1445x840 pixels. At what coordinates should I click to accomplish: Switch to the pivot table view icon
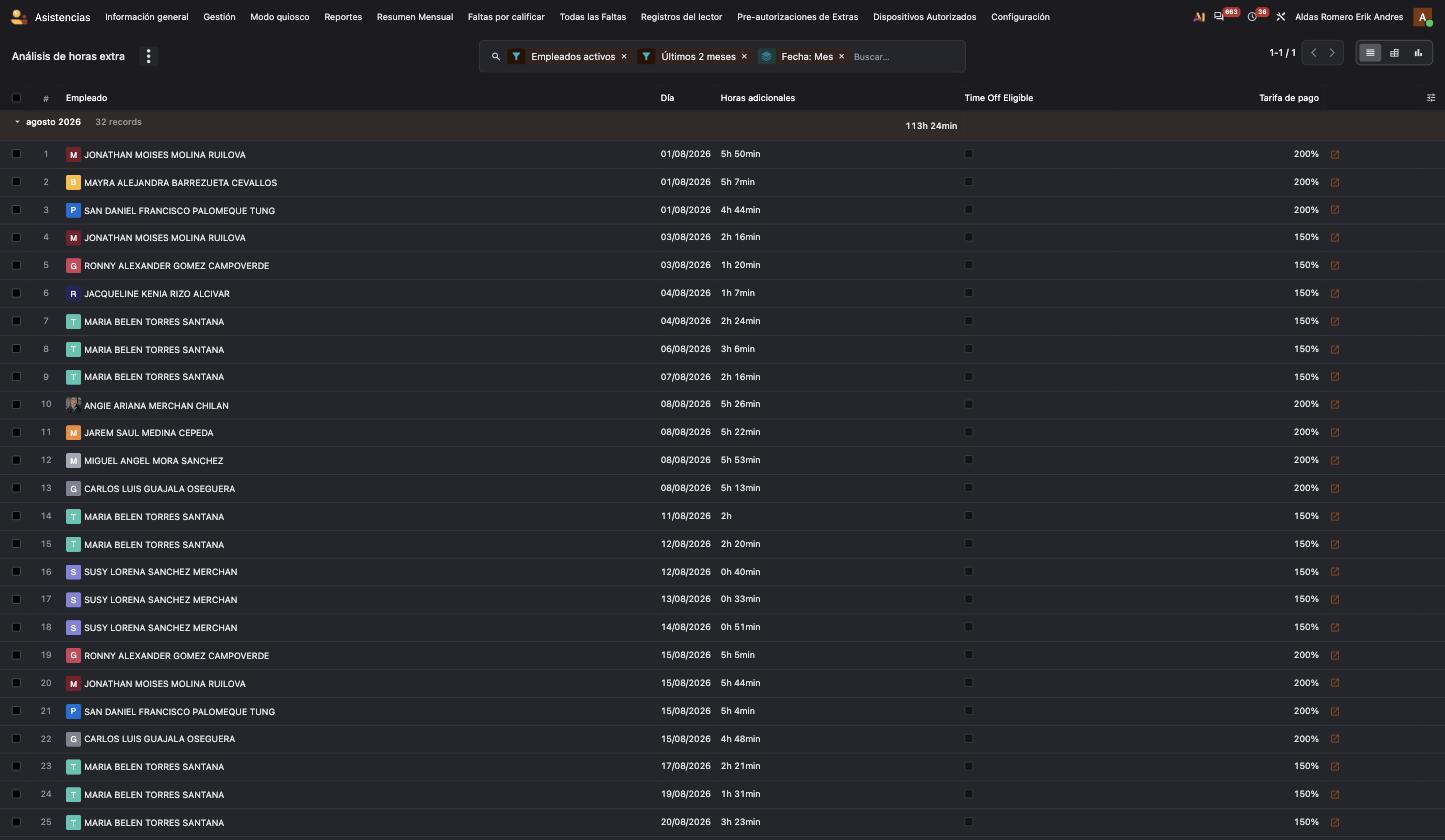point(1394,53)
